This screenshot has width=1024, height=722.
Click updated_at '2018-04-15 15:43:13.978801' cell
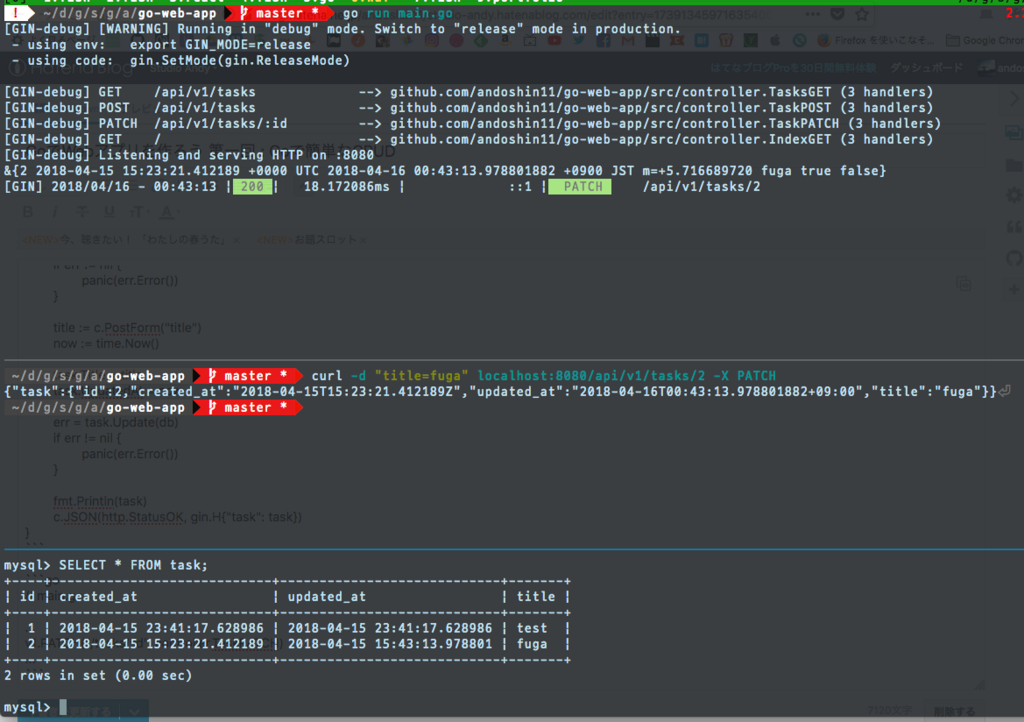point(390,644)
